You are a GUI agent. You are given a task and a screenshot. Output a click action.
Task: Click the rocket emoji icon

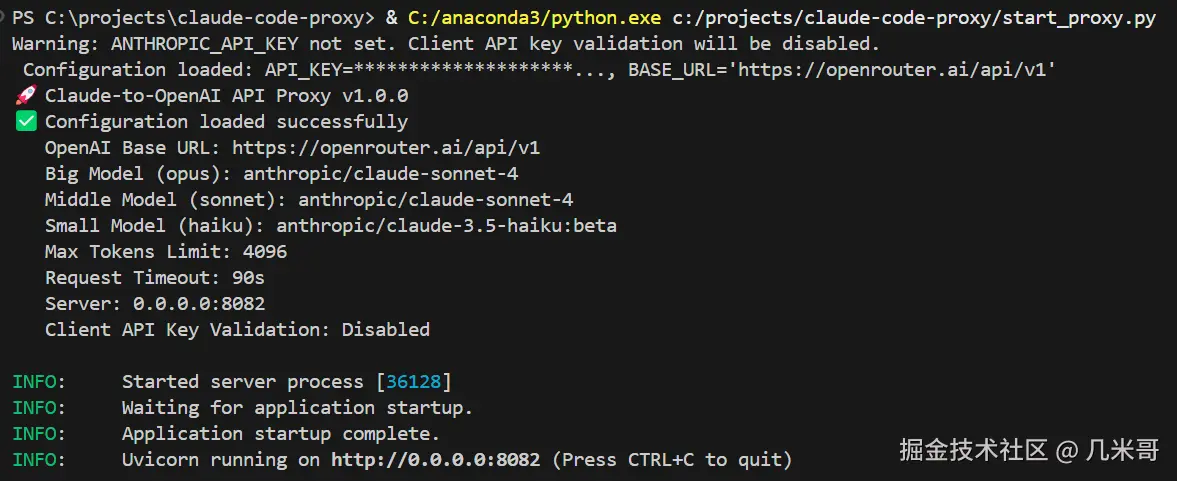[x=26, y=95]
